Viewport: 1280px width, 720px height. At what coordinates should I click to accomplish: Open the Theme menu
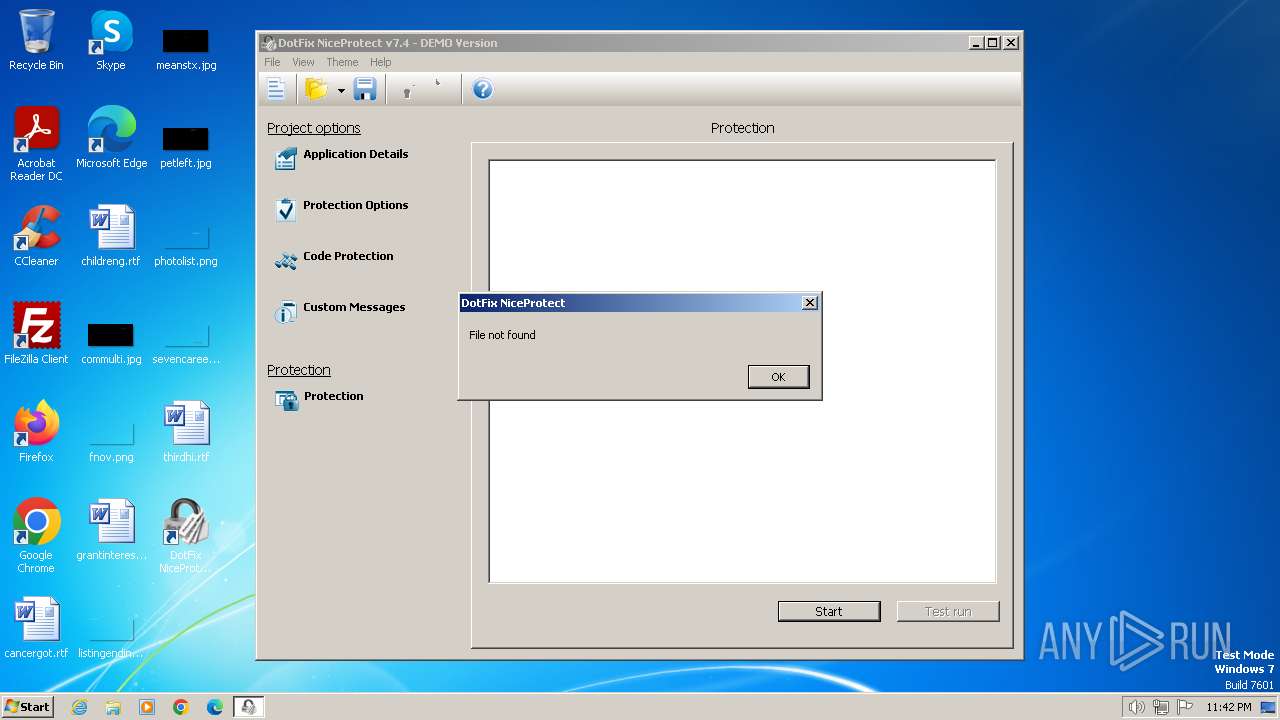pyautogui.click(x=342, y=62)
